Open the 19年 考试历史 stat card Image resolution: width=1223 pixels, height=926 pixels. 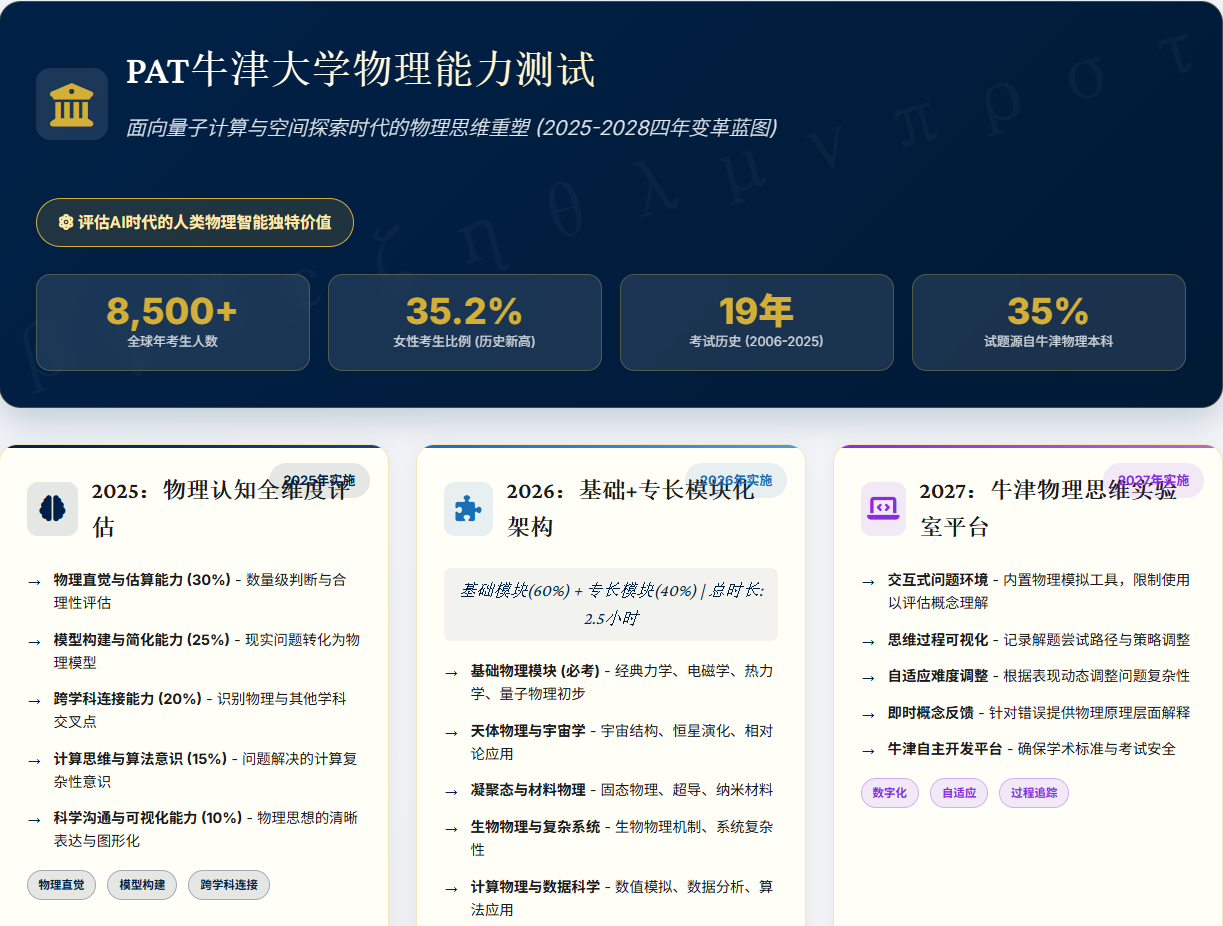click(x=756, y=322)
